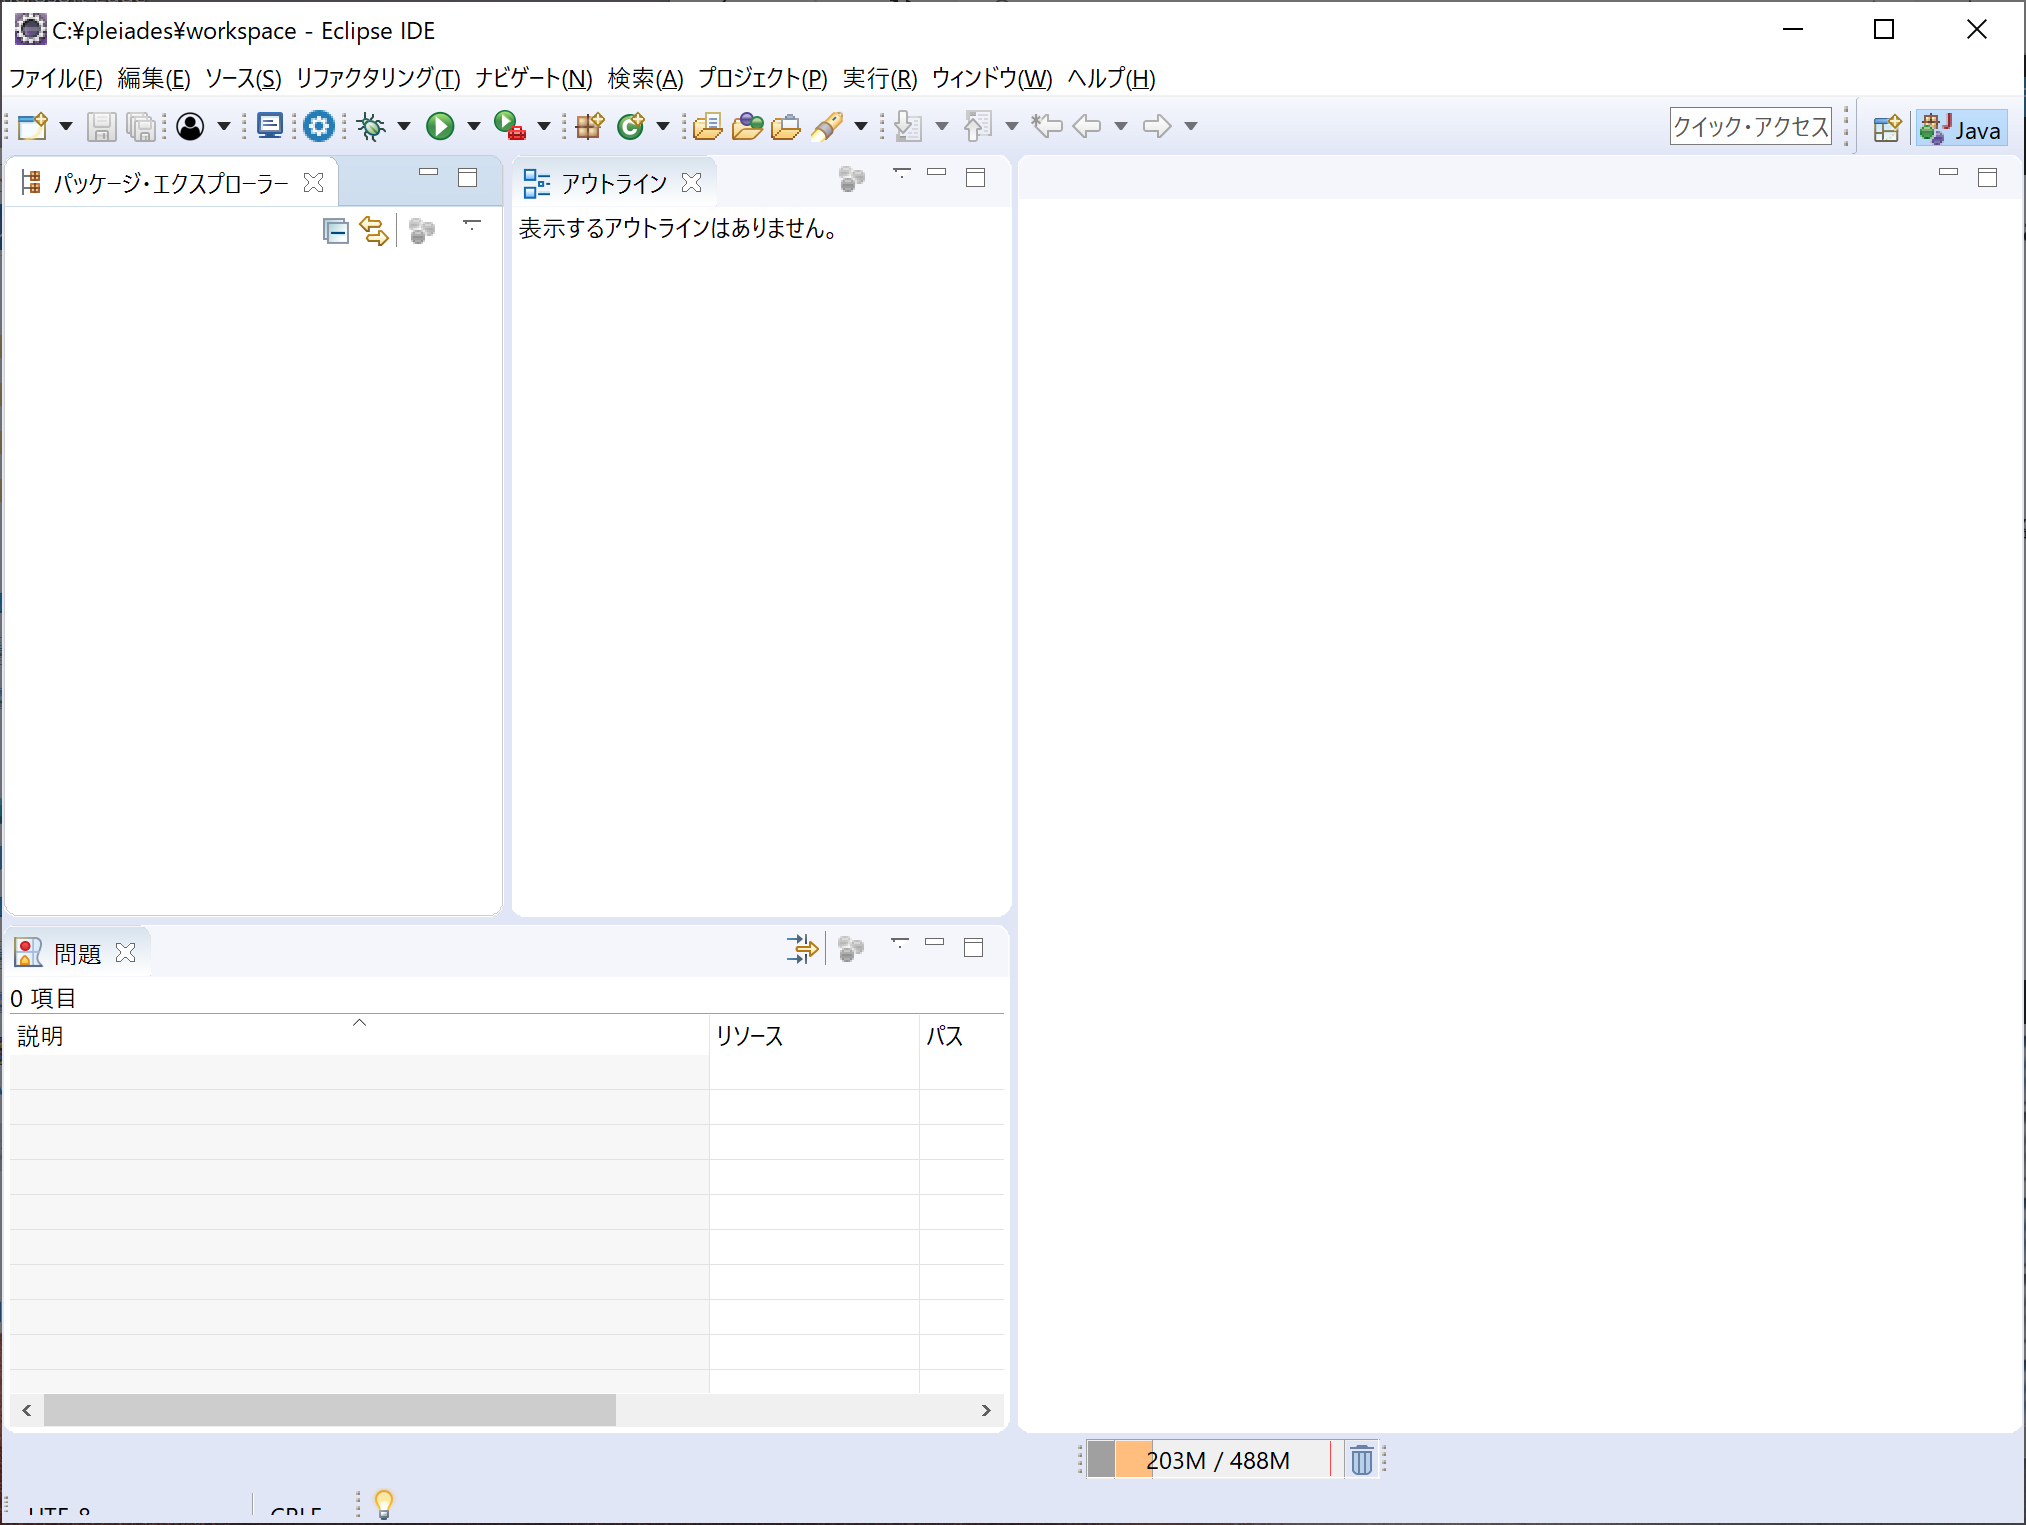Click the green Run button

pos(440,126)
